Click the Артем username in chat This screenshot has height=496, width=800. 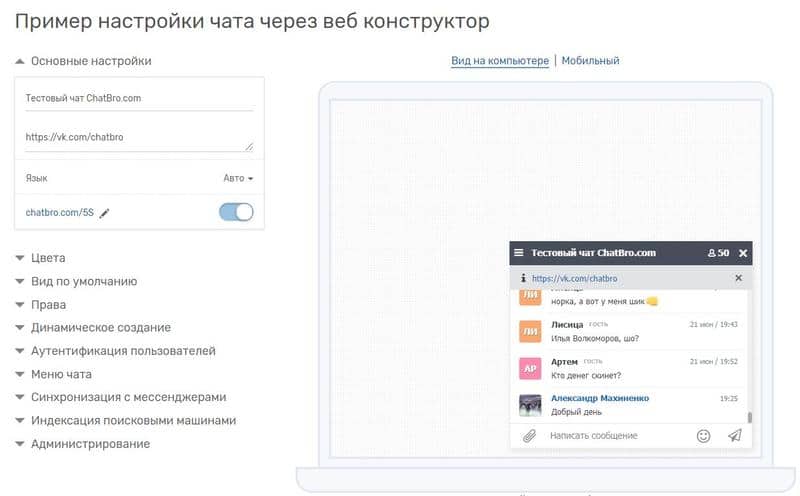click(x=564, y=362)
